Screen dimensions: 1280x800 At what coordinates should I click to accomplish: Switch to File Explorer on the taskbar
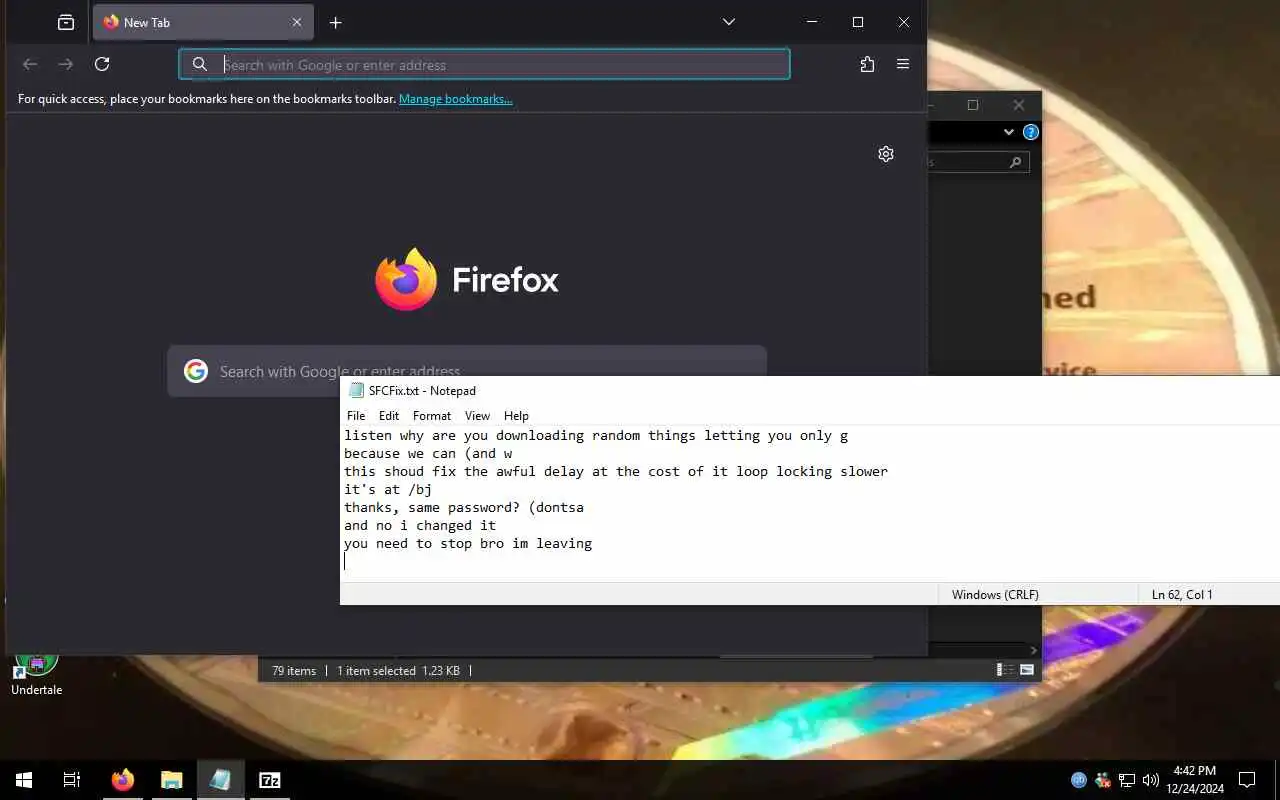pyautogui.click(x=172, y=780)
